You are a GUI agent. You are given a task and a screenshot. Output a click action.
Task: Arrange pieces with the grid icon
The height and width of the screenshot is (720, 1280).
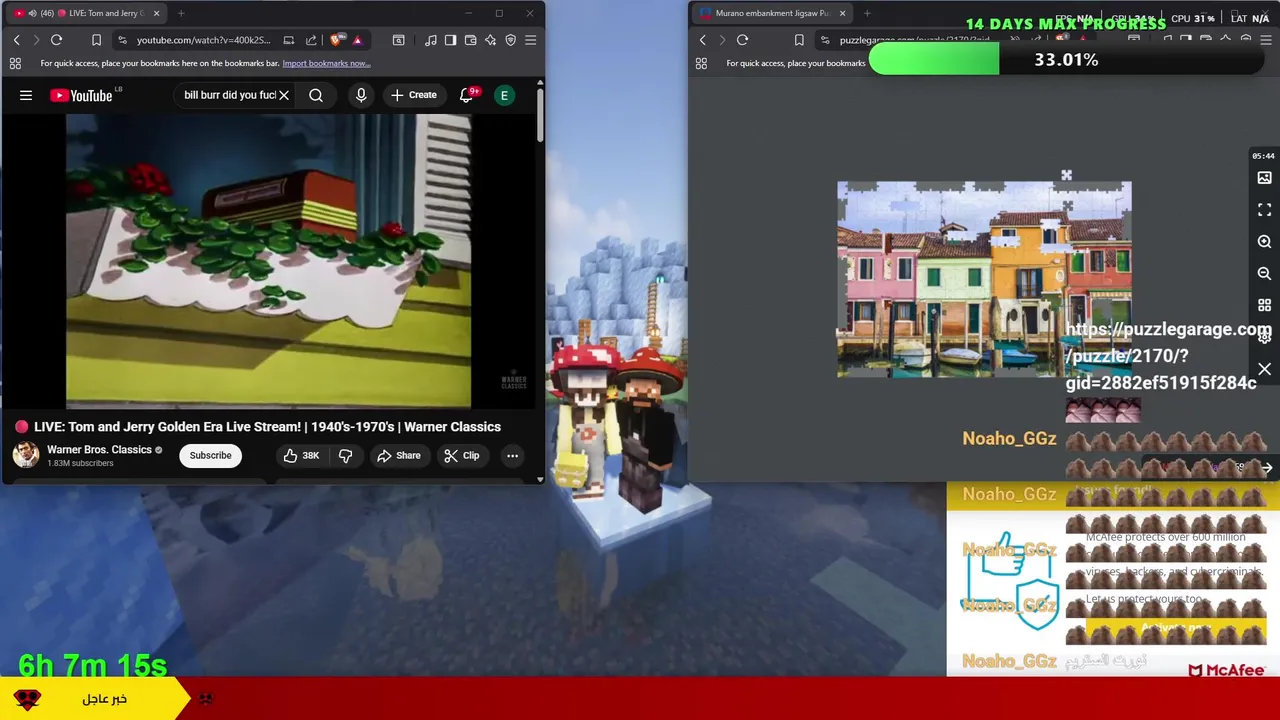pos(1264,305)
